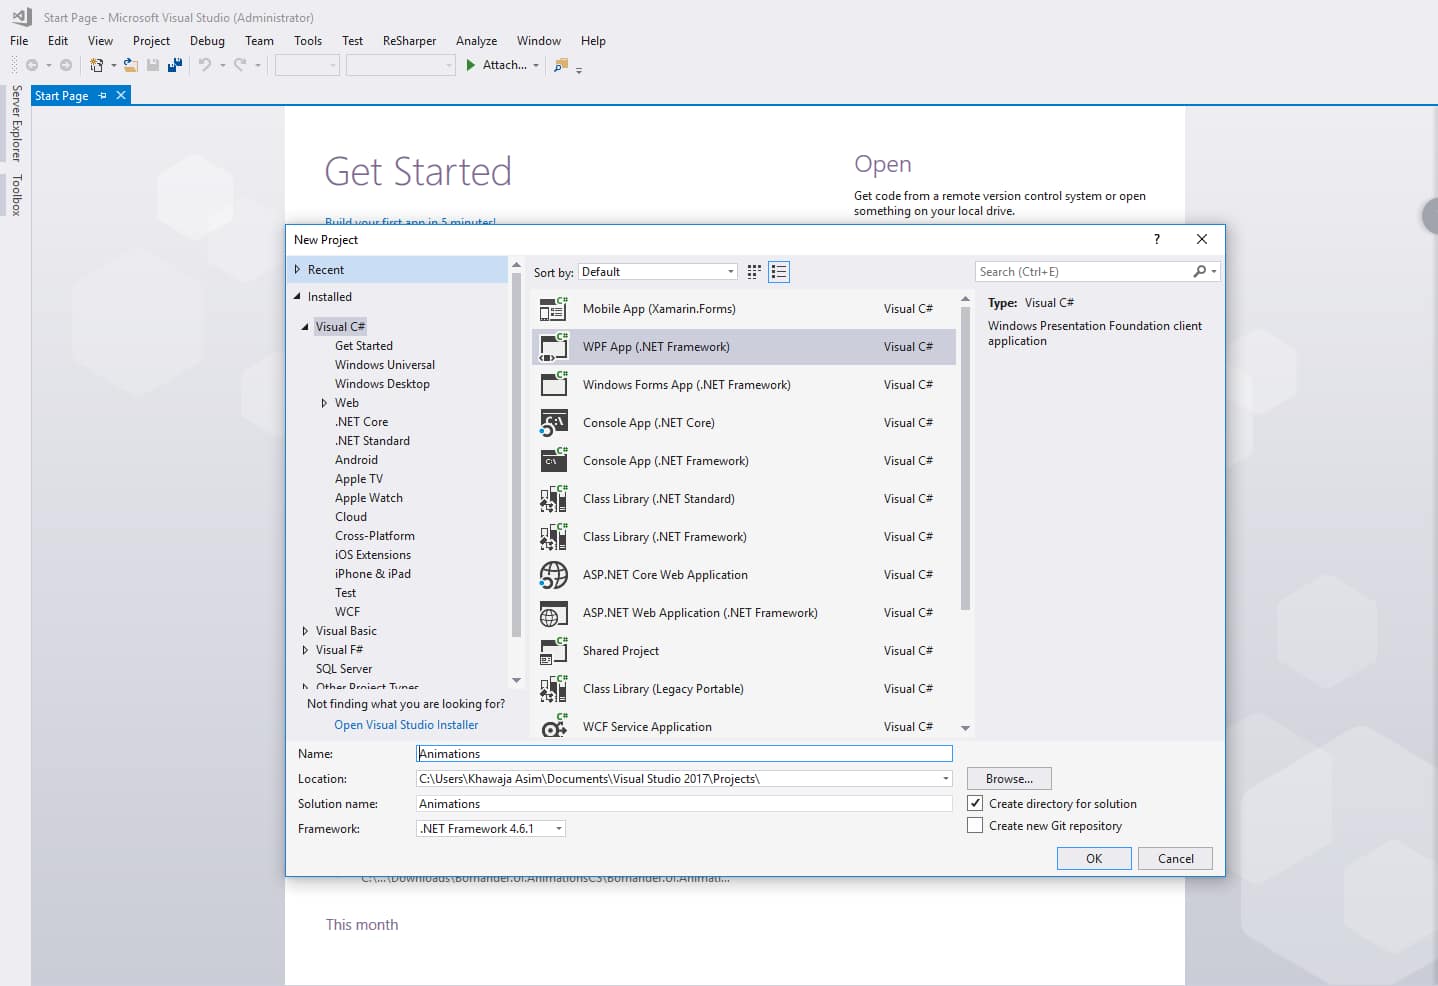This screenshot has width=1438, height=986.
Task: Expand the Web node under Visual C#
Action: [324, 403]
